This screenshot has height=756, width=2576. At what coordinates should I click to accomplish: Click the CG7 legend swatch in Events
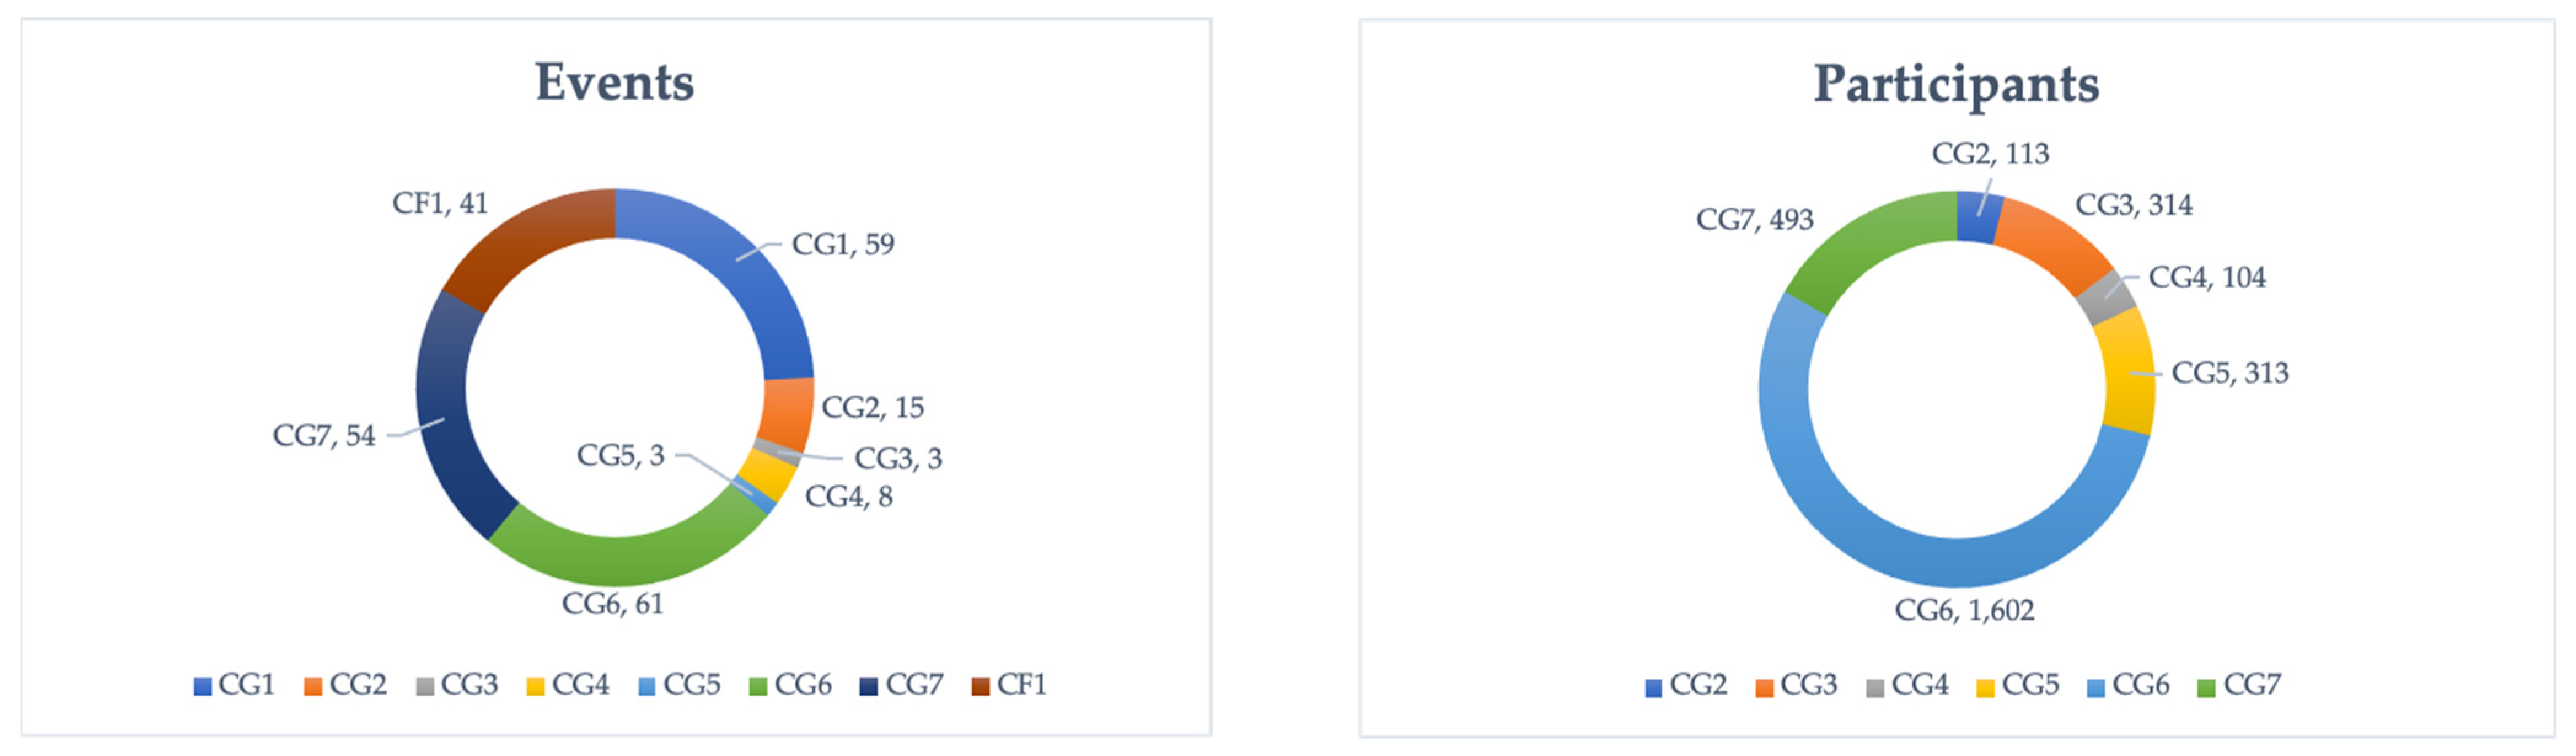869,686
